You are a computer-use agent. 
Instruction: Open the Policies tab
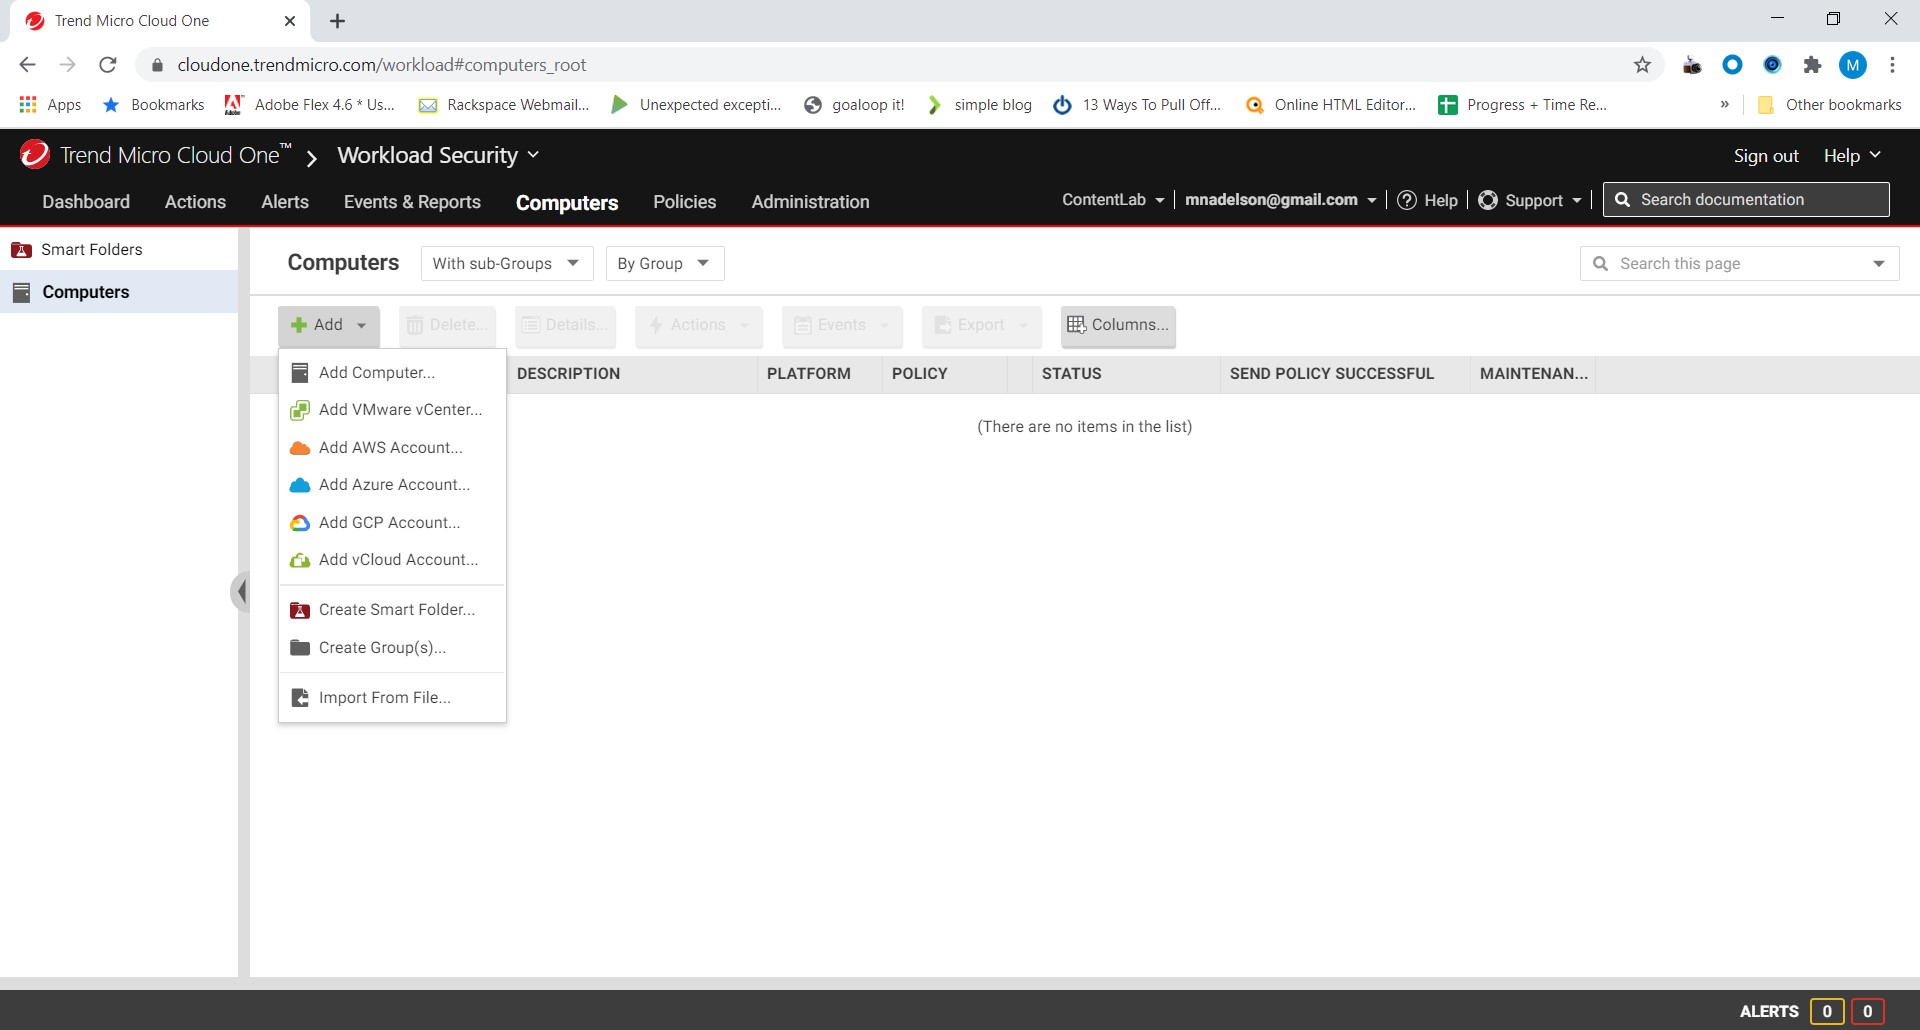coord(685,202)
